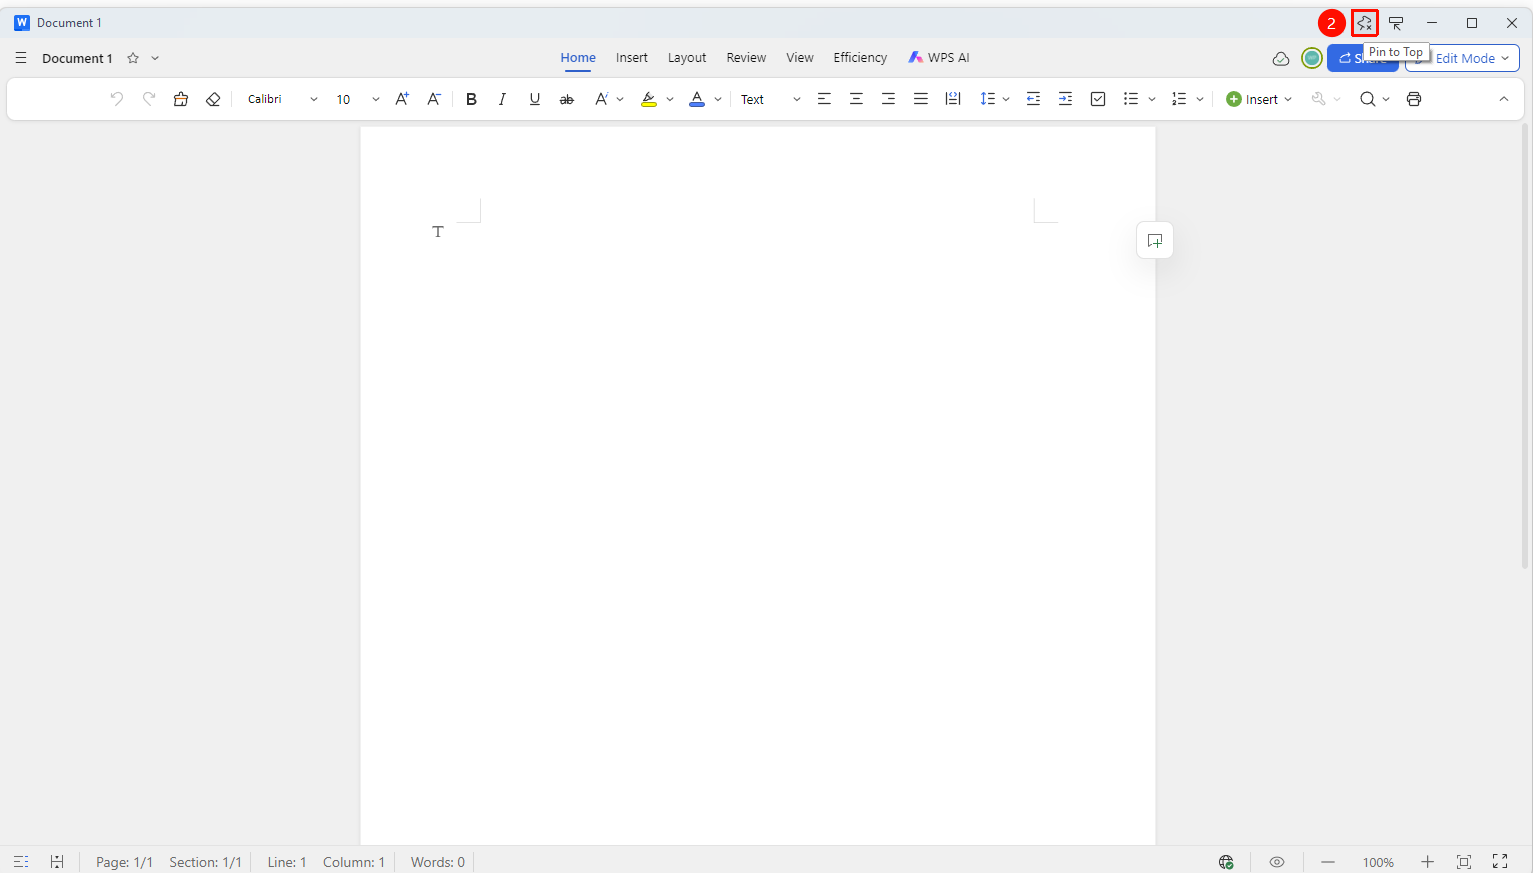The image size is (1533, 873).
Task: Open the comment panel icon beside page
Action: [x=1155, y=240]
